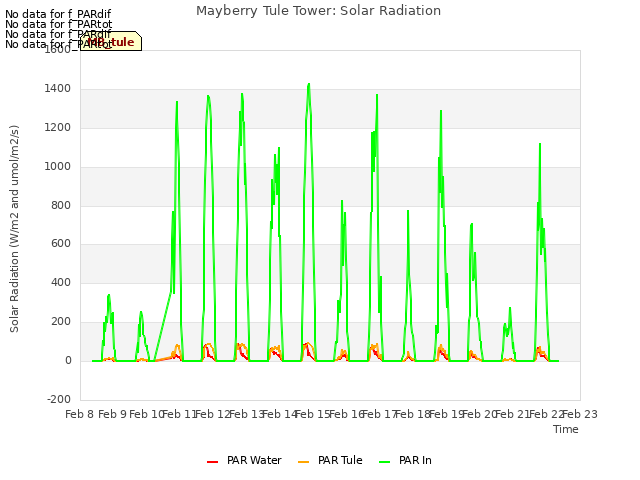Click the 1000 y-axis tick label

point(58,167)
